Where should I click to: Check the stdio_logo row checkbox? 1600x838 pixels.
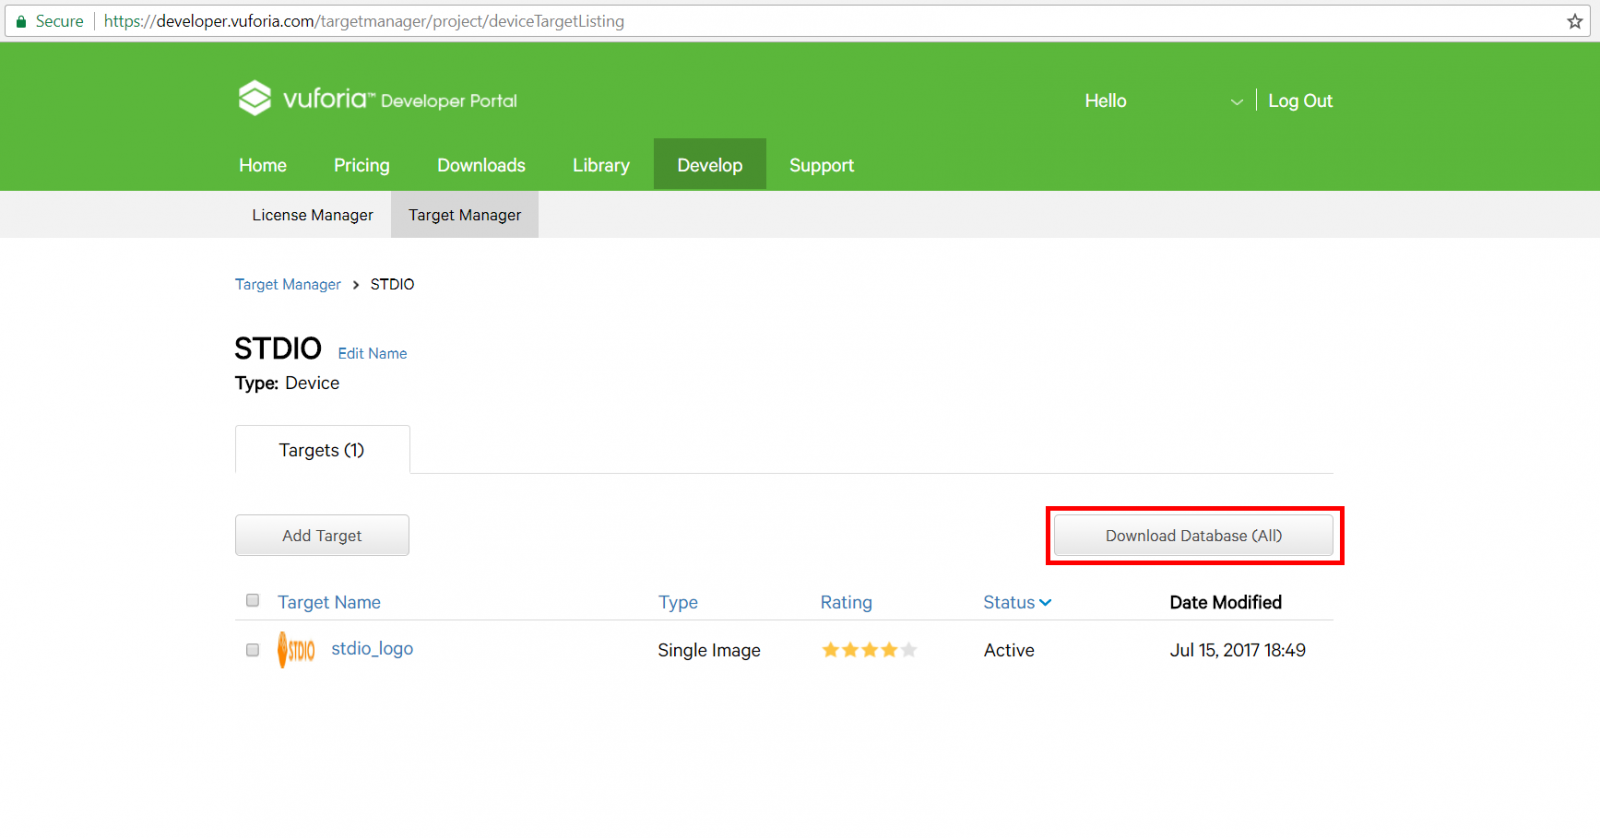(253, 650)
